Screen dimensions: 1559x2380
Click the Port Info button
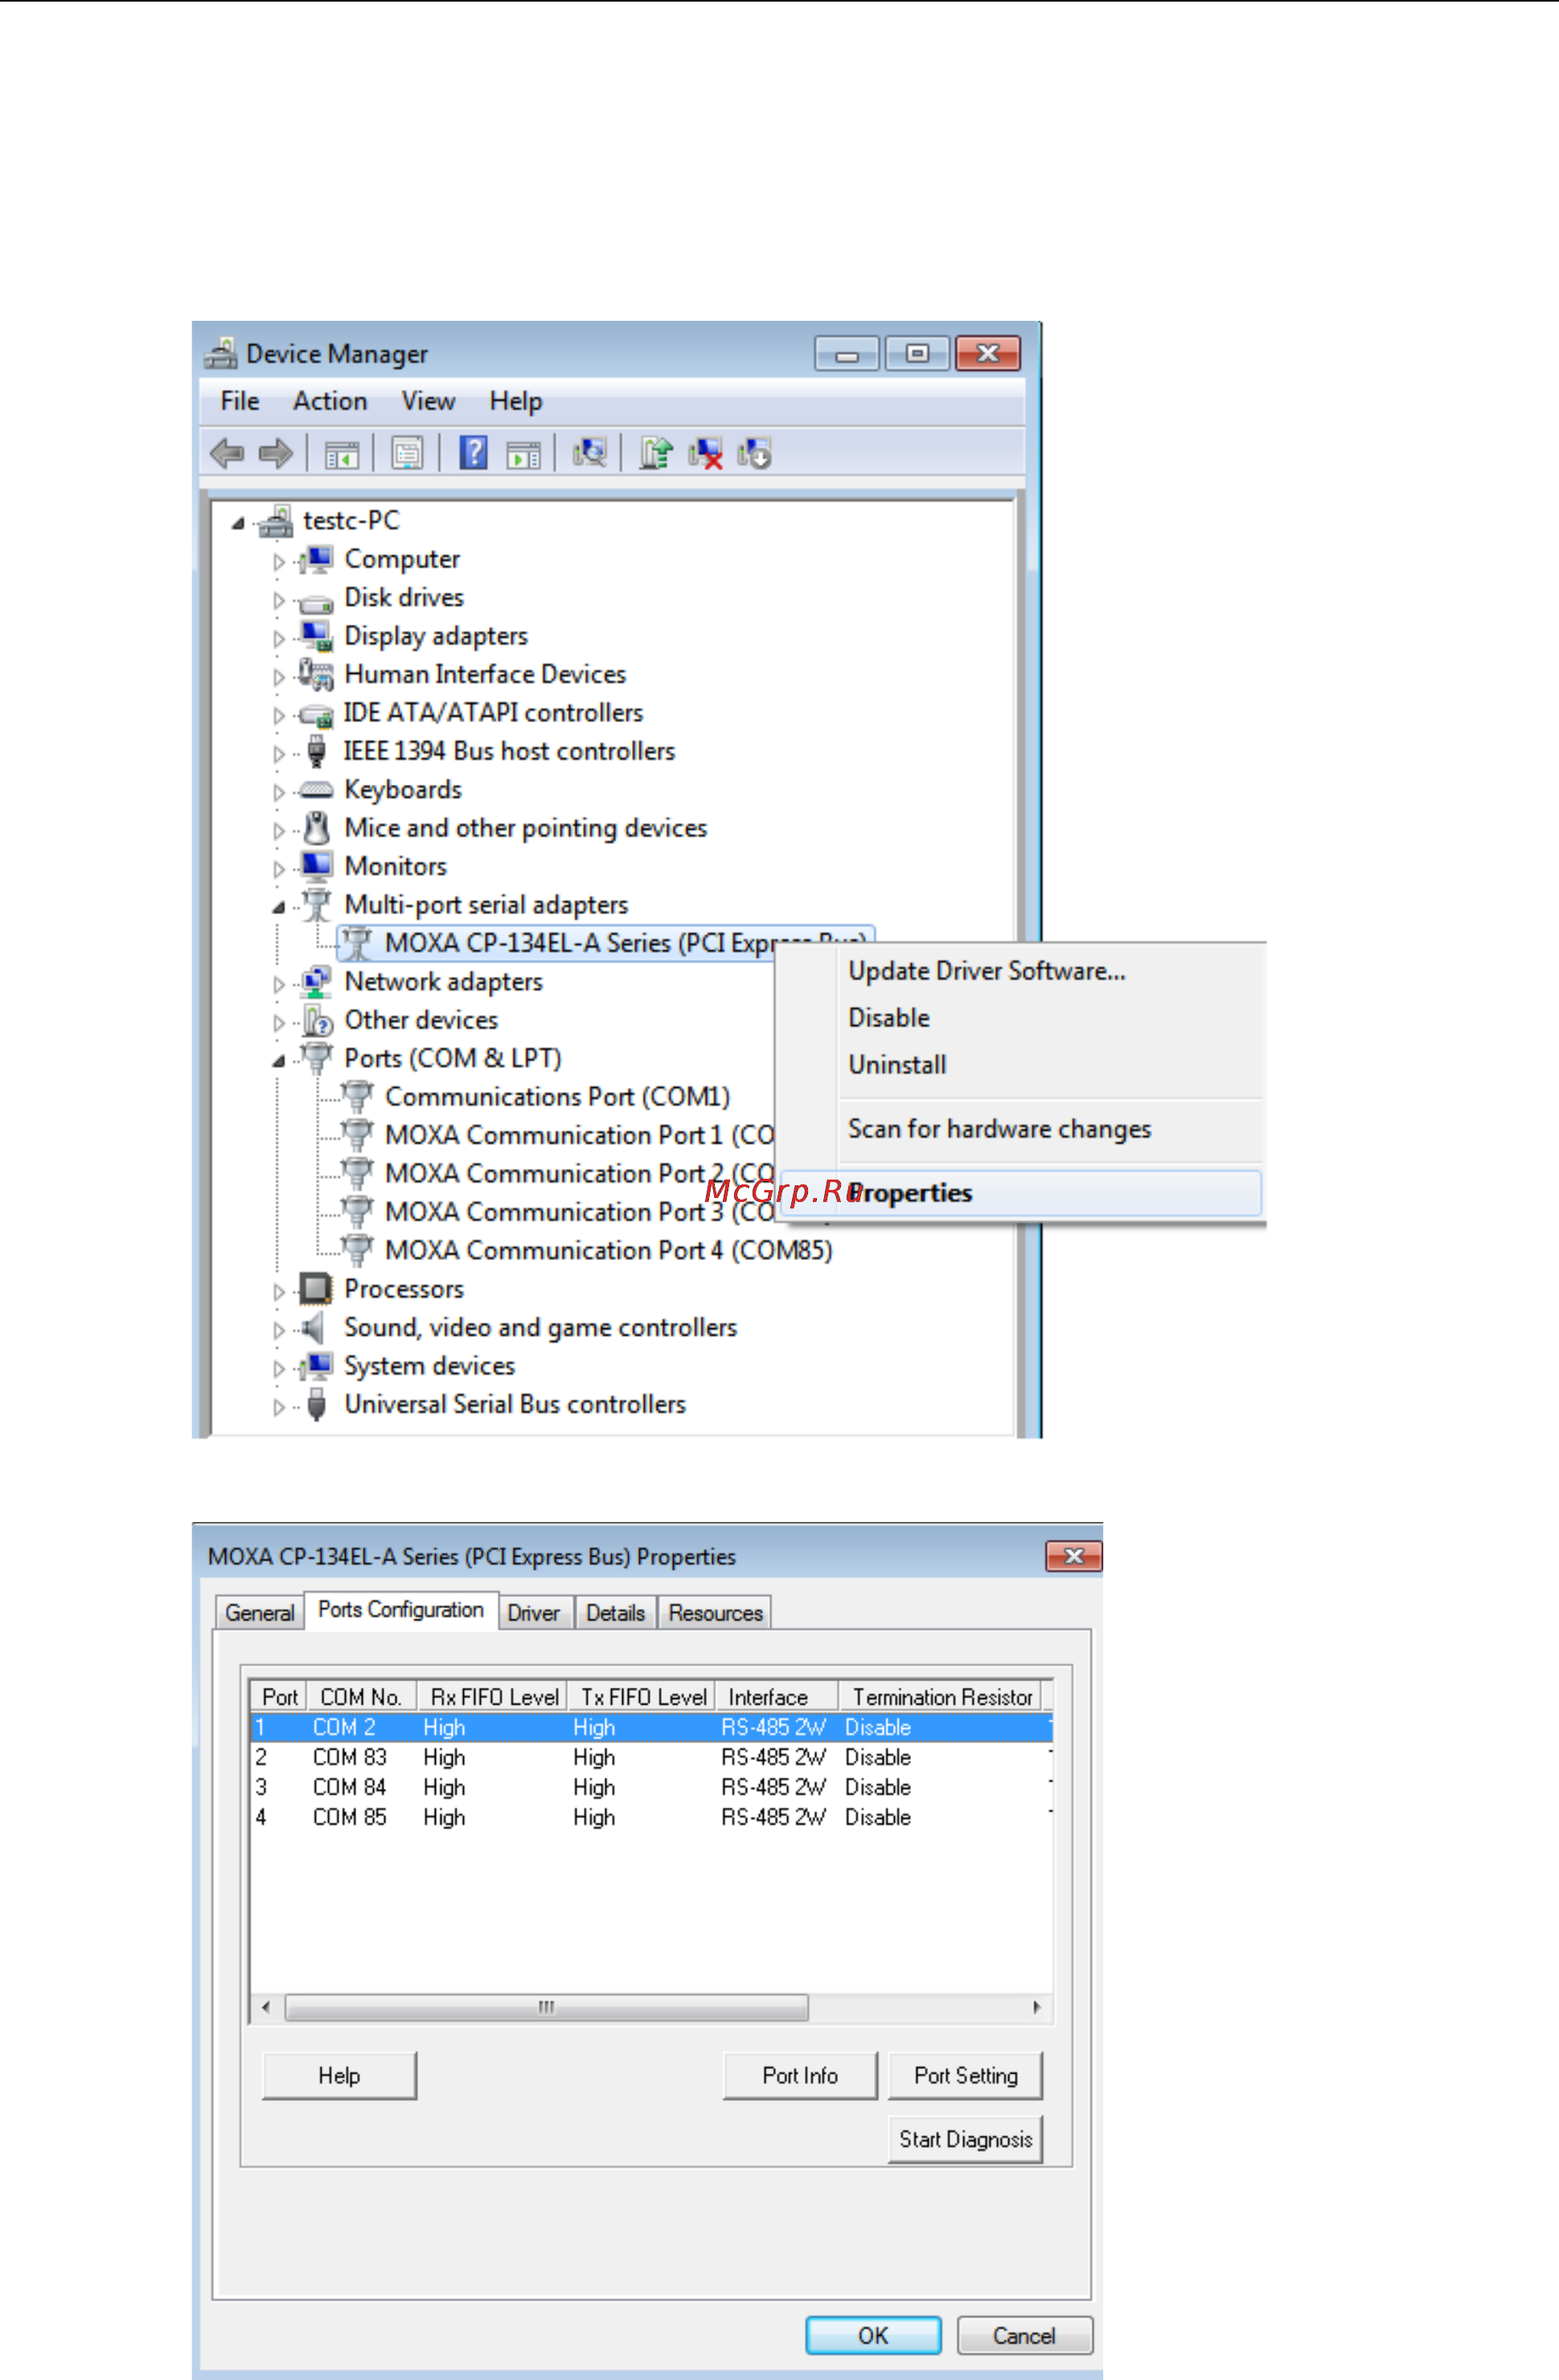coord(800,2076)
